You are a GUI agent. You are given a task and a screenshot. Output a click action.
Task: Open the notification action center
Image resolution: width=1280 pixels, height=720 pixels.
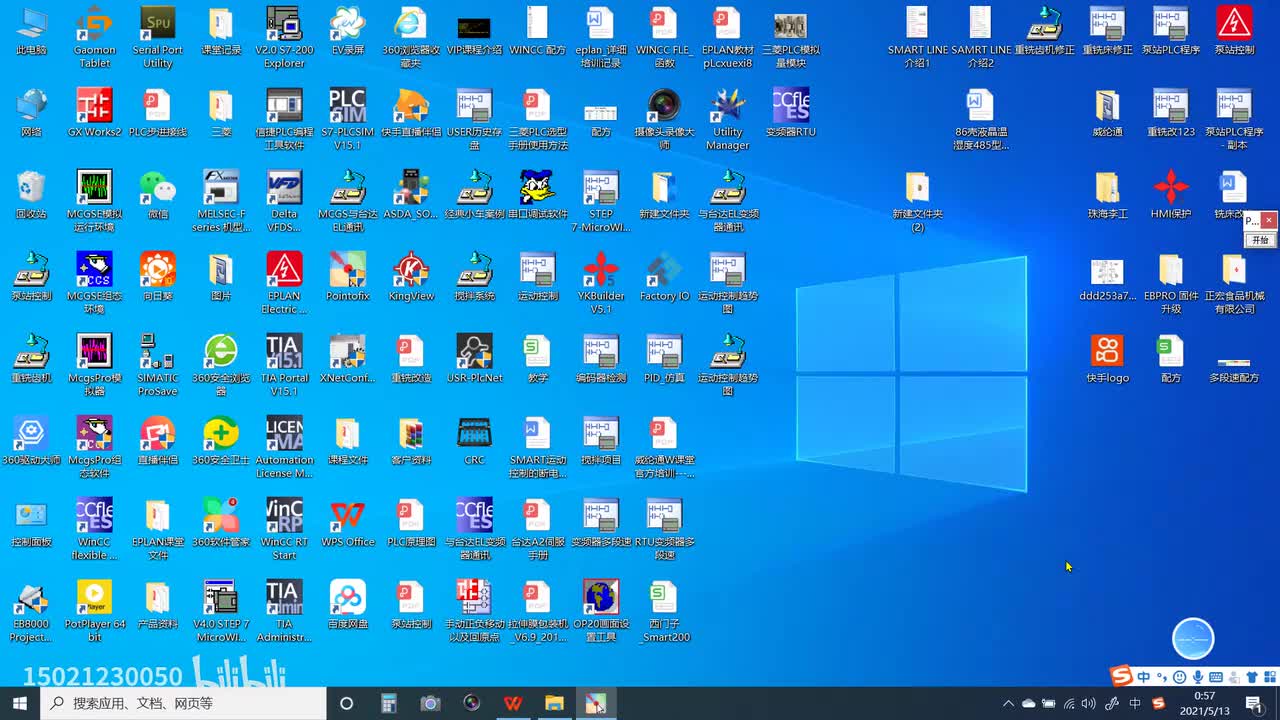(x=1253, y=704)
